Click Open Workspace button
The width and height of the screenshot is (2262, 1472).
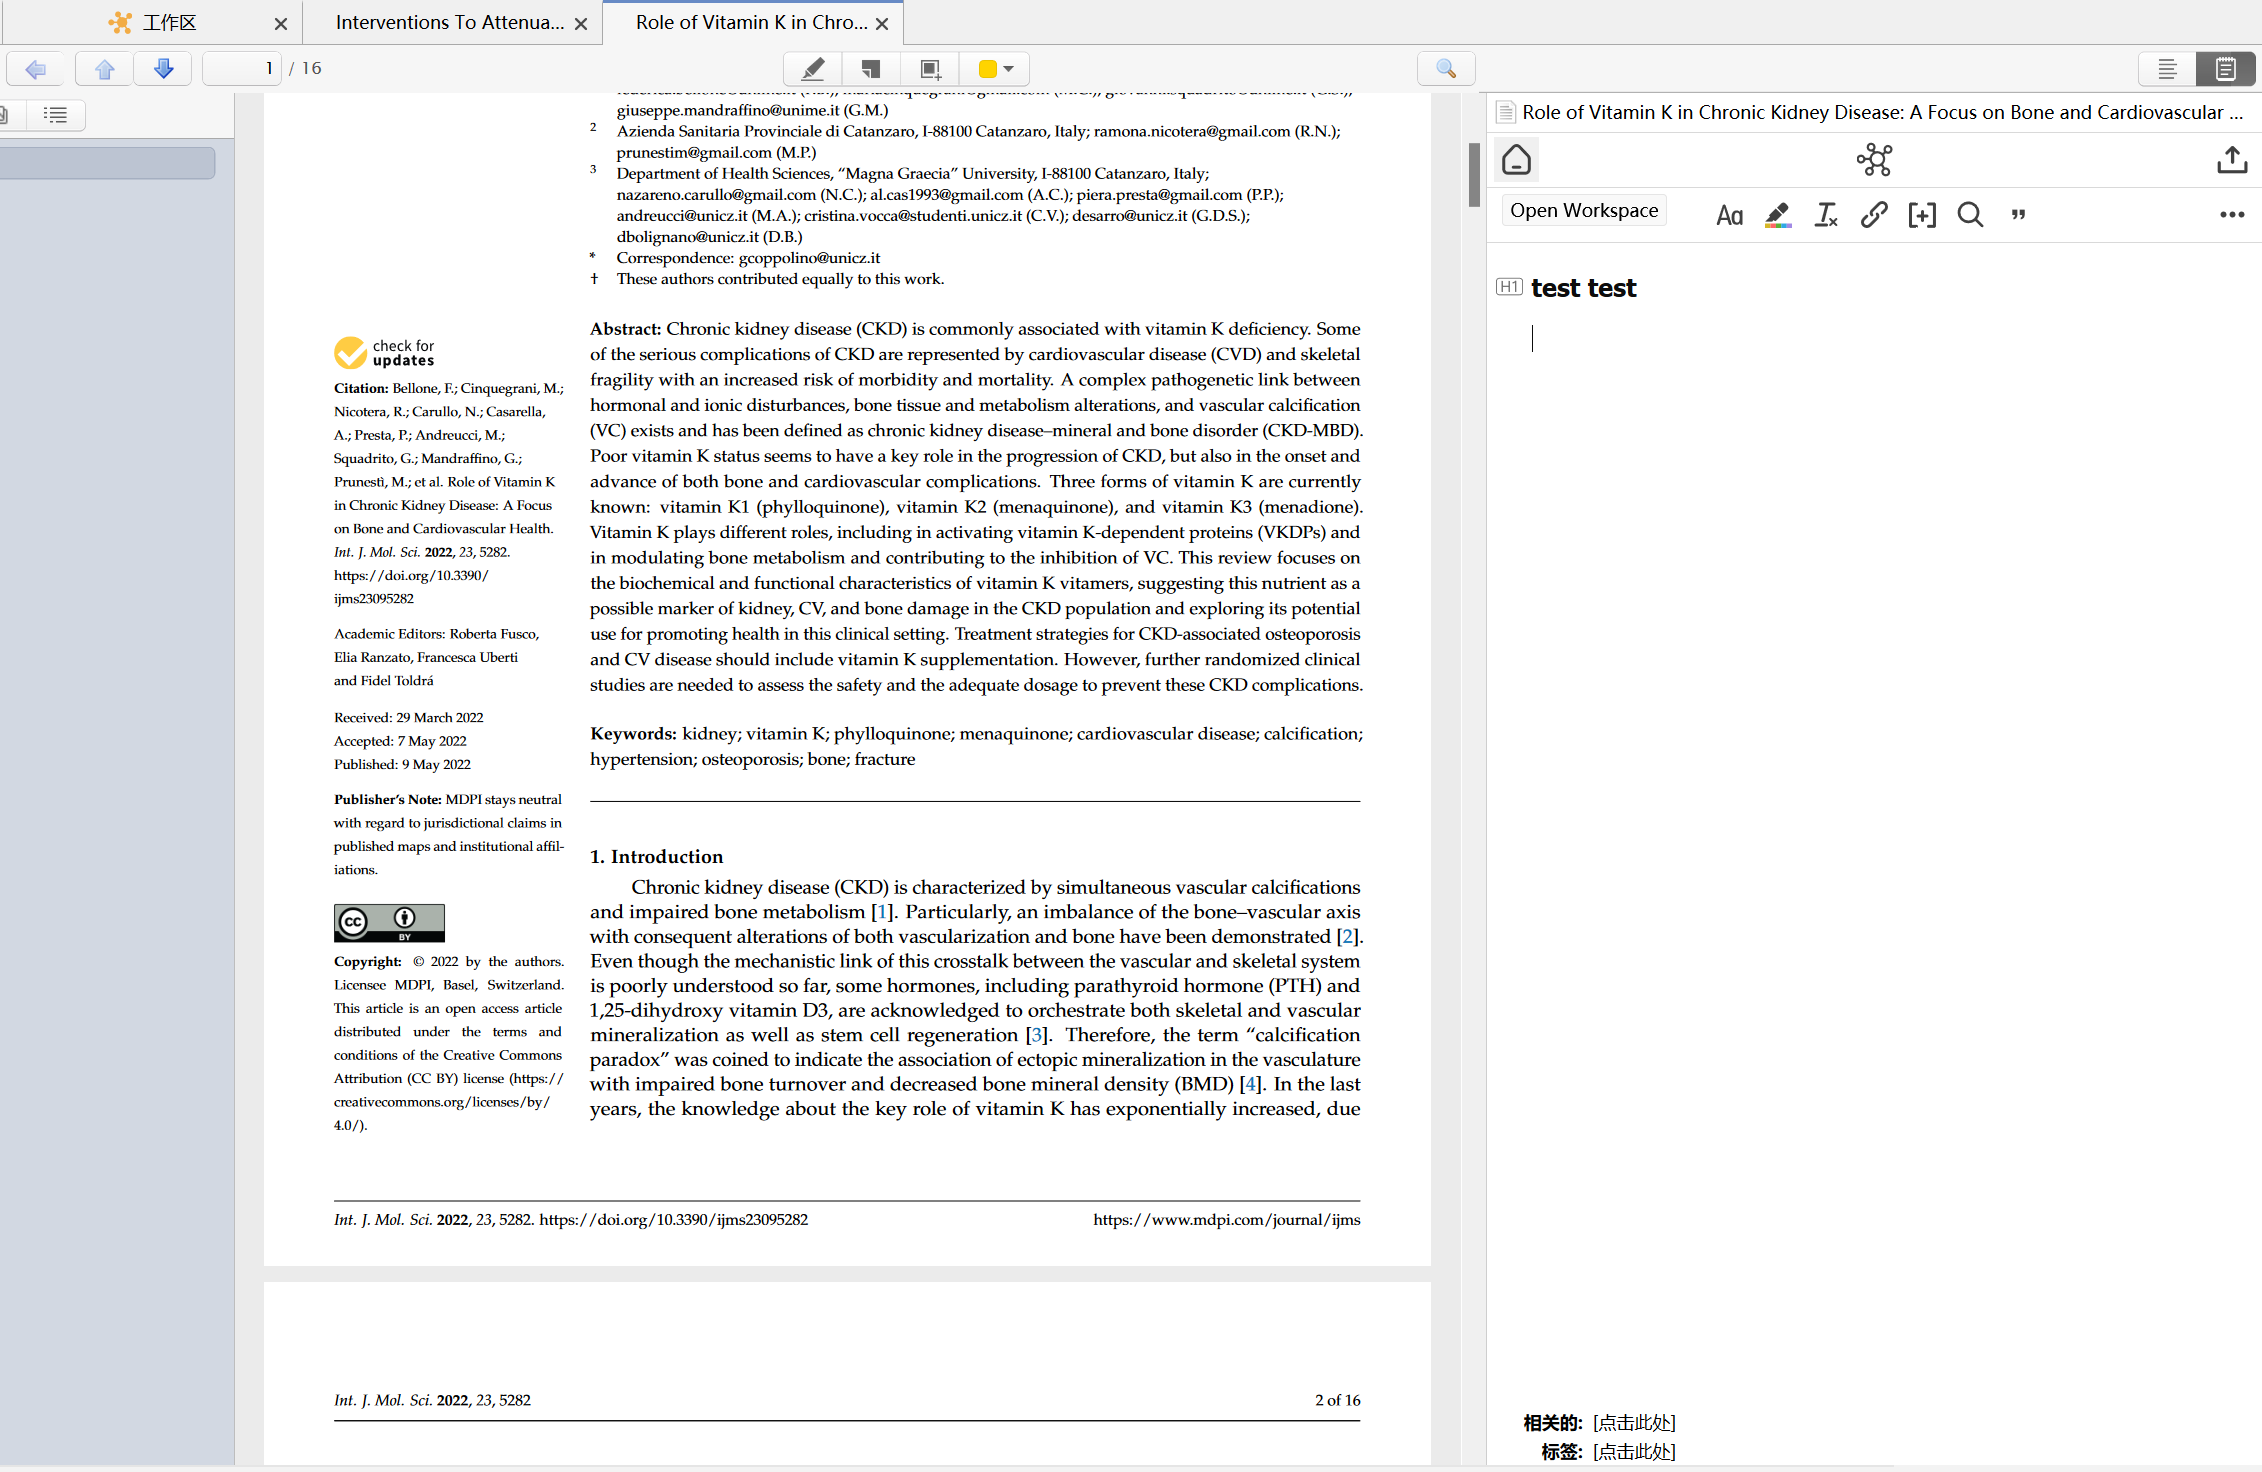coord(1584,211)
